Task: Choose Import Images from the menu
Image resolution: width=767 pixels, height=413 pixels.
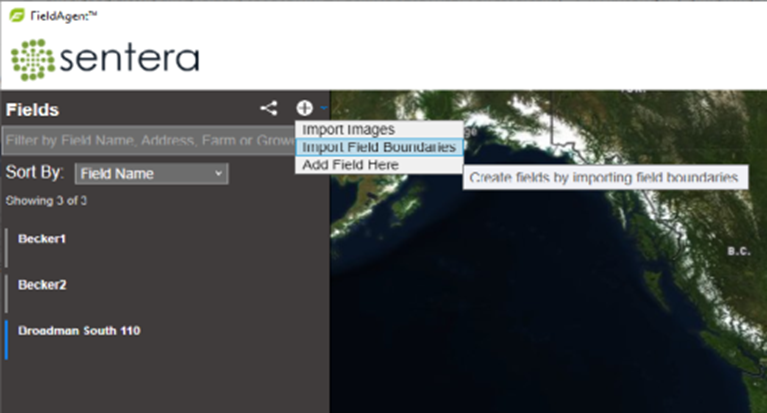Action: 349,129
